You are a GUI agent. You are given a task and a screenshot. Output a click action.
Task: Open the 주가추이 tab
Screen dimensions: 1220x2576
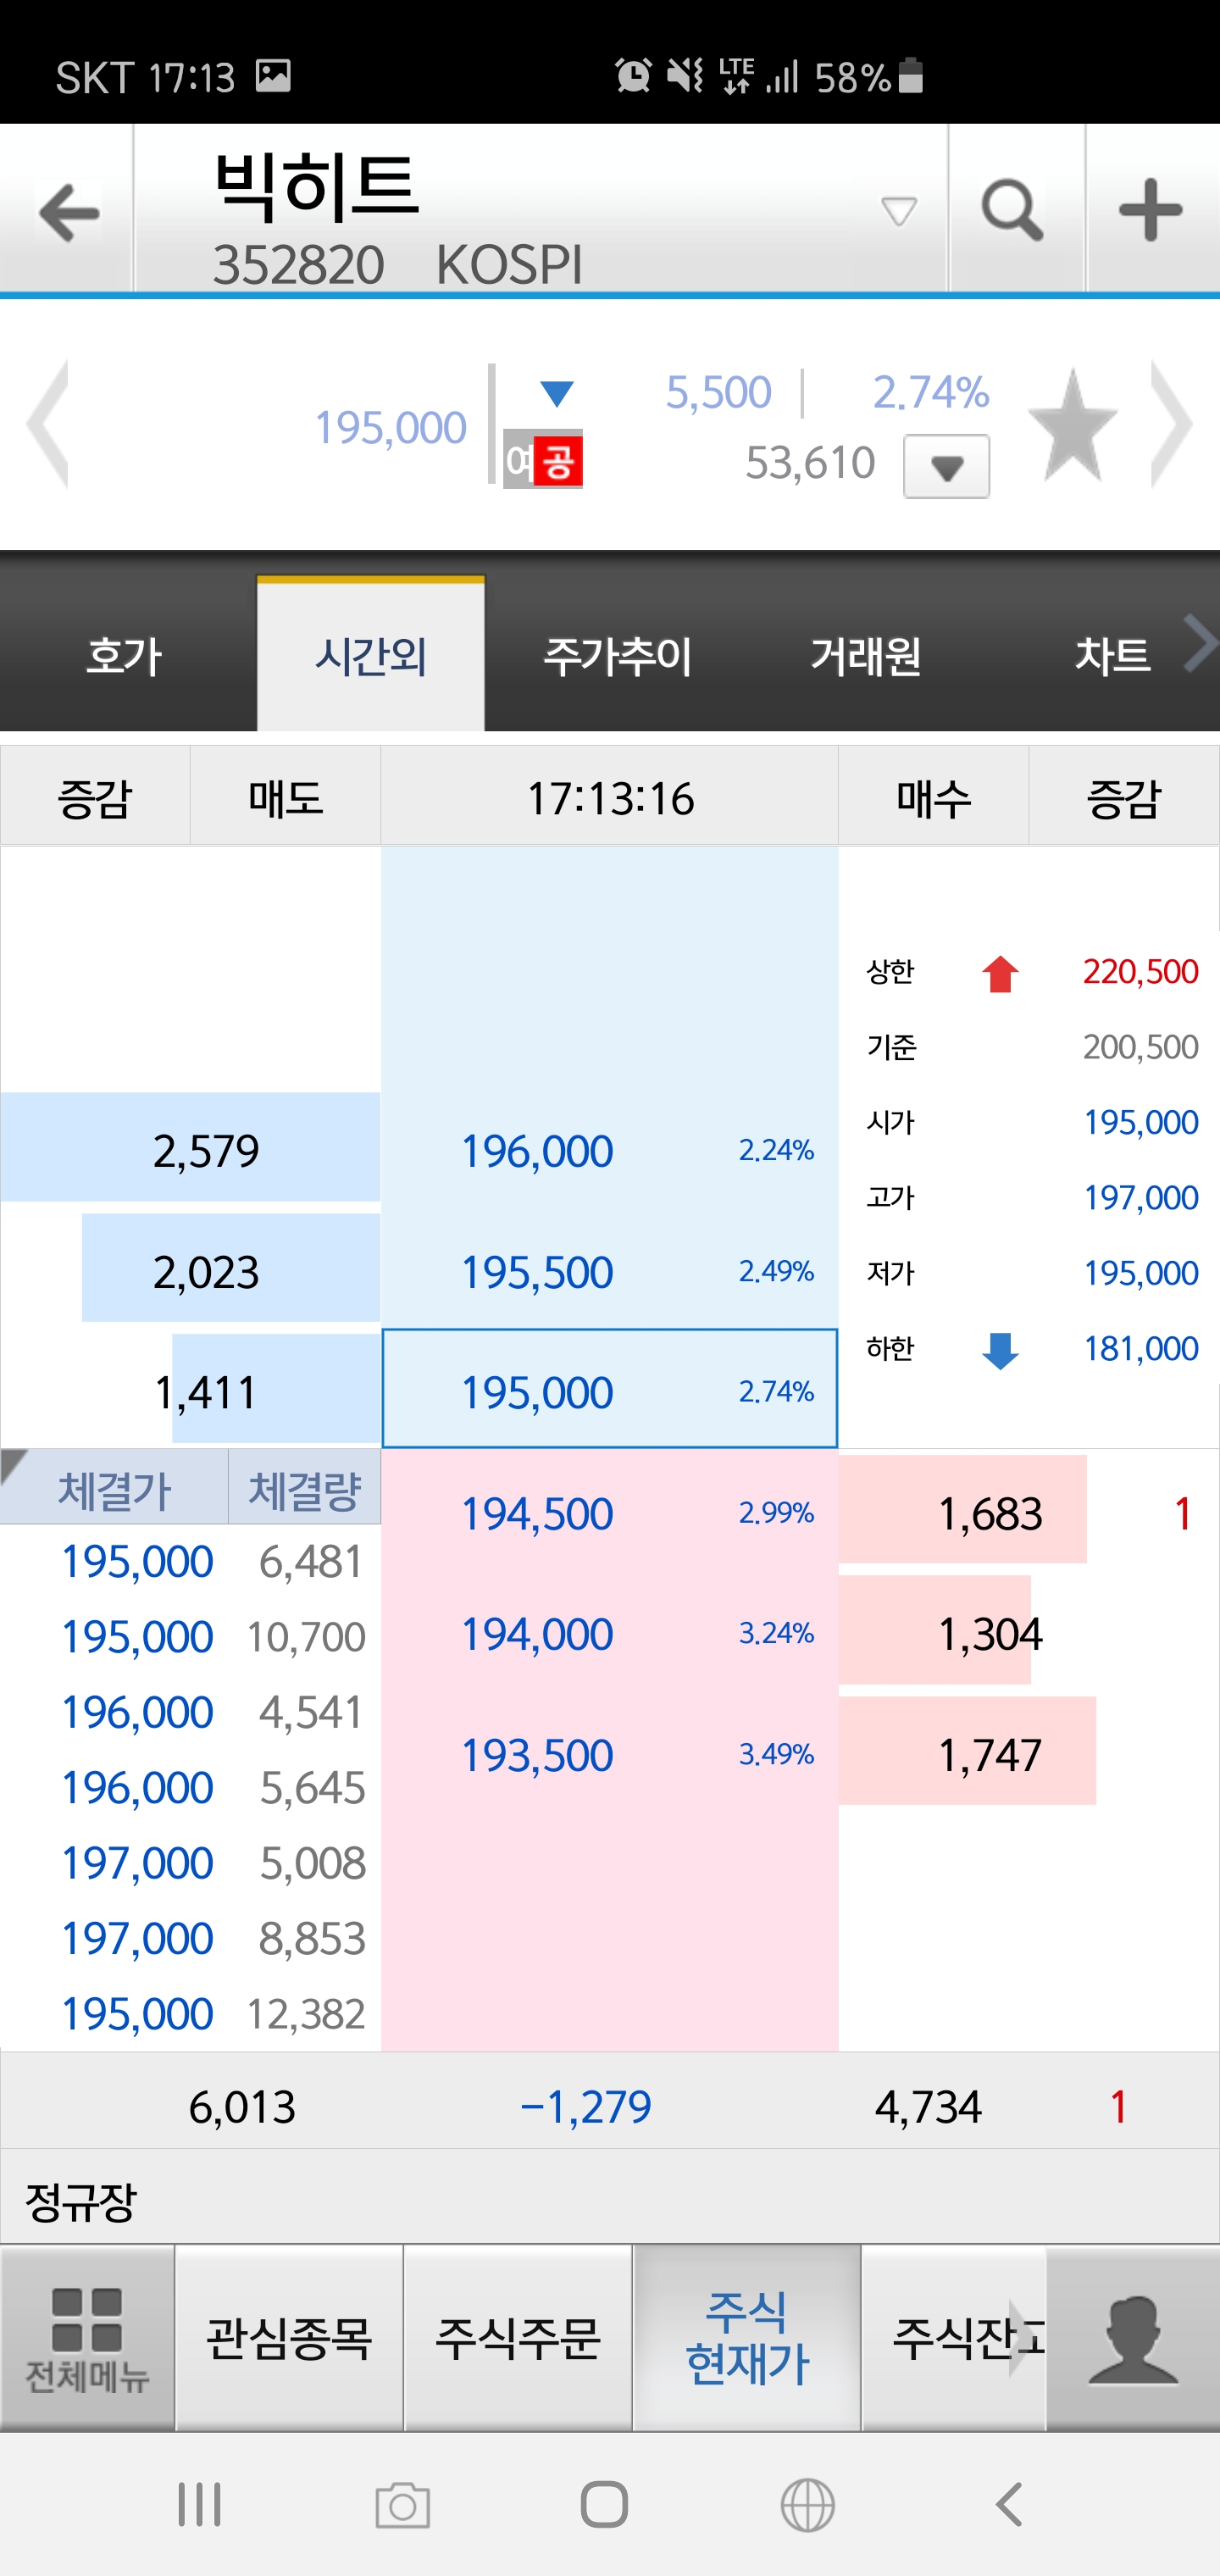tap(617, 657)
